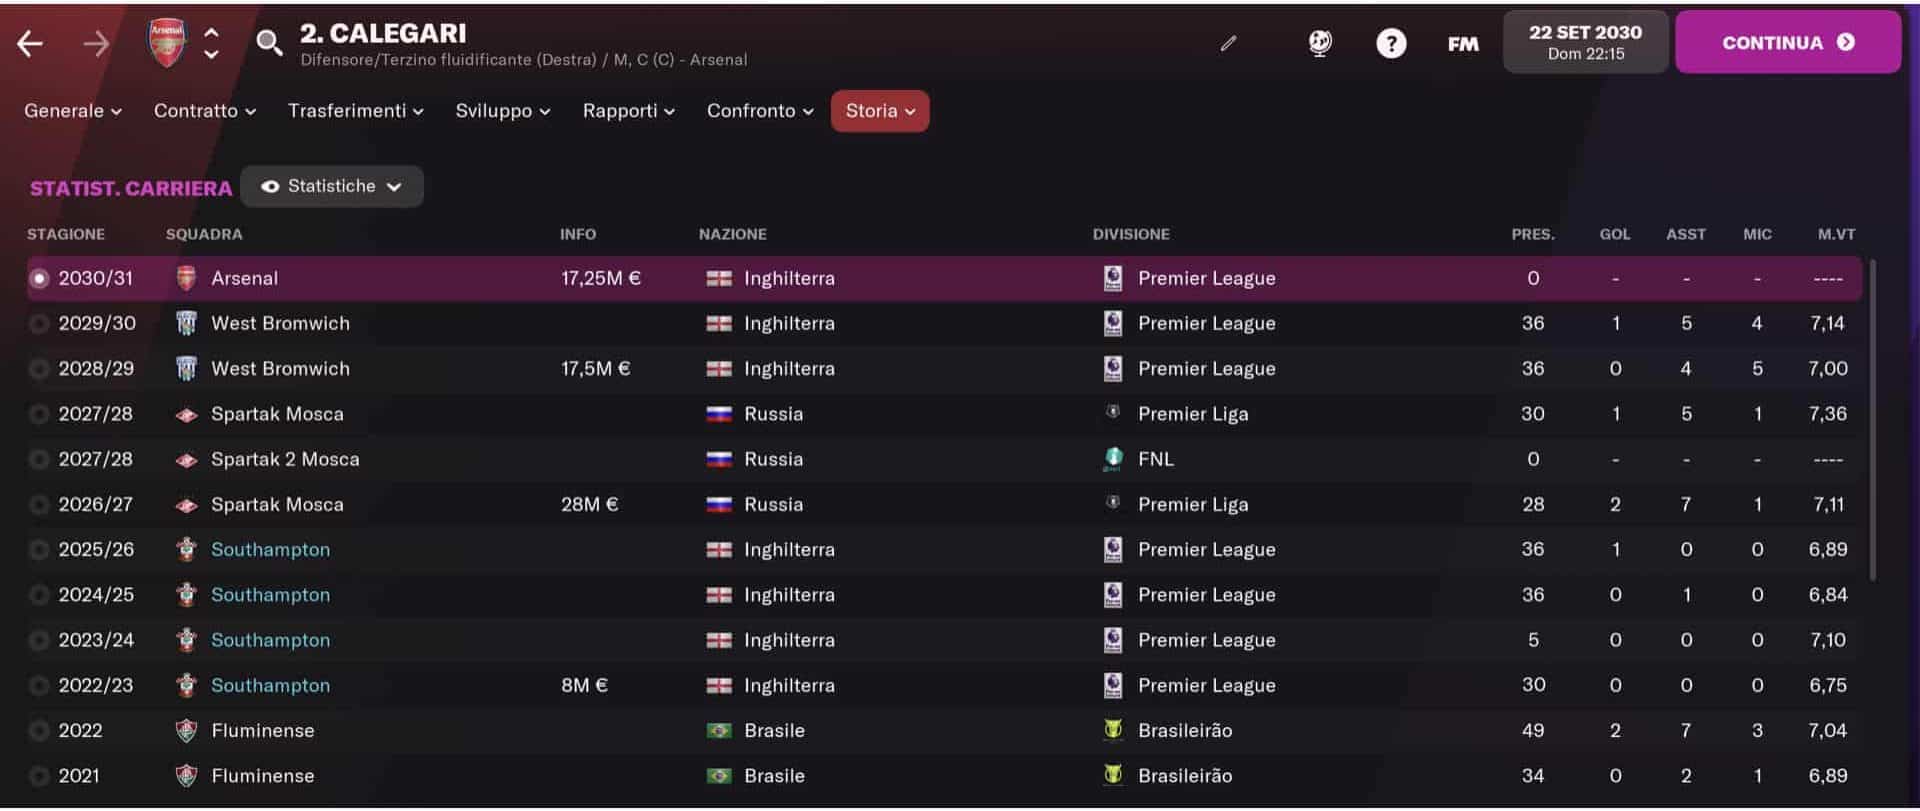Expand the Trasferimenti dropdown menu

(356, 111)
